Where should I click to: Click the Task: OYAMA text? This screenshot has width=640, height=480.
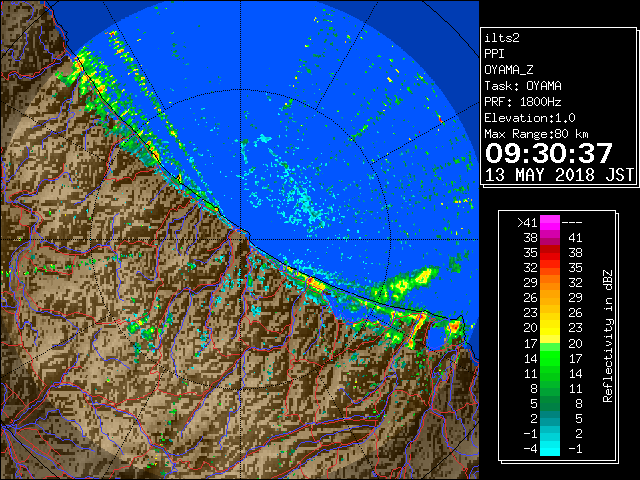click(523, 86)
